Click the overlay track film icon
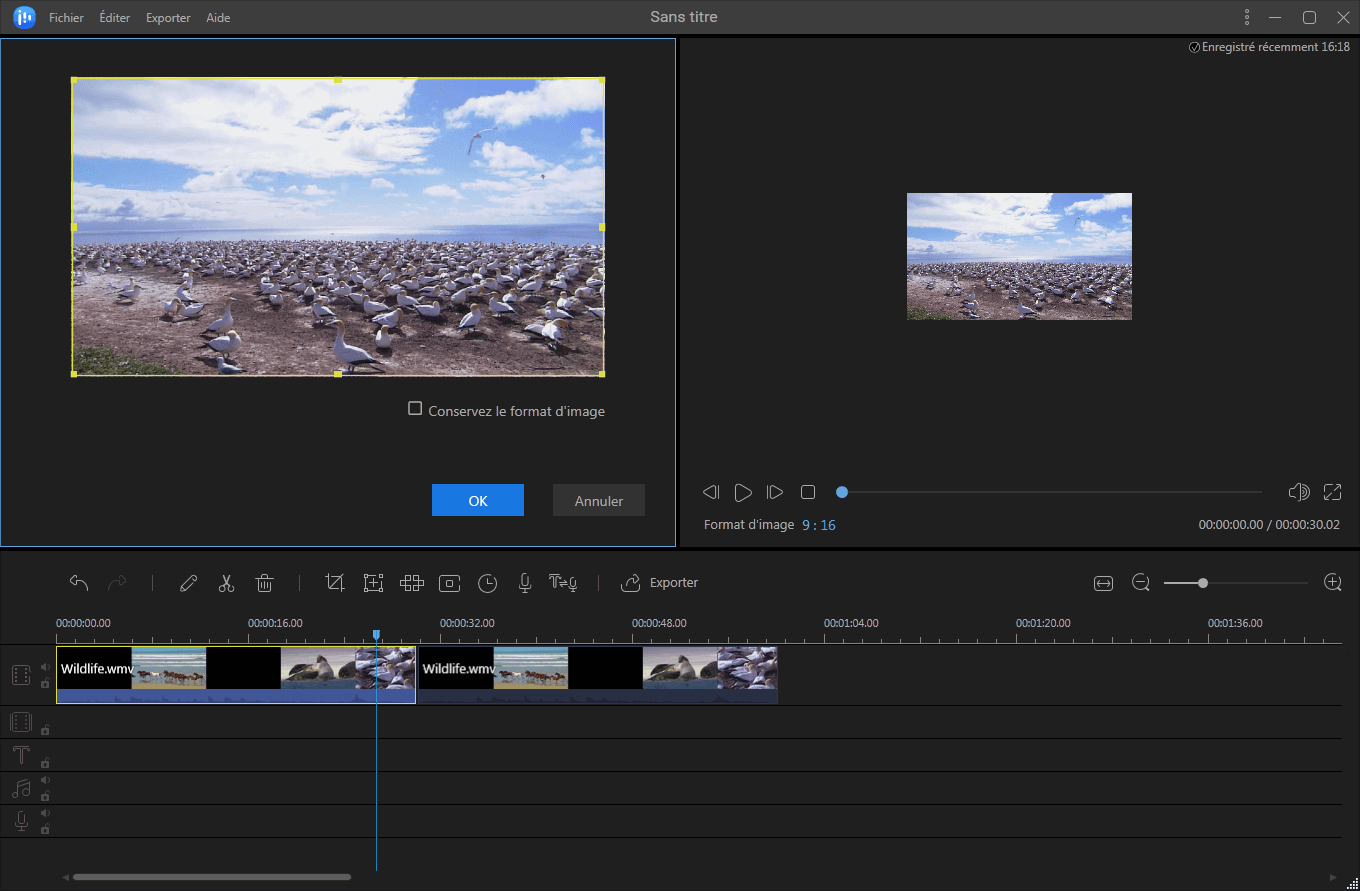Screen dimensions: 1360x891 click(x=21, y=722)
